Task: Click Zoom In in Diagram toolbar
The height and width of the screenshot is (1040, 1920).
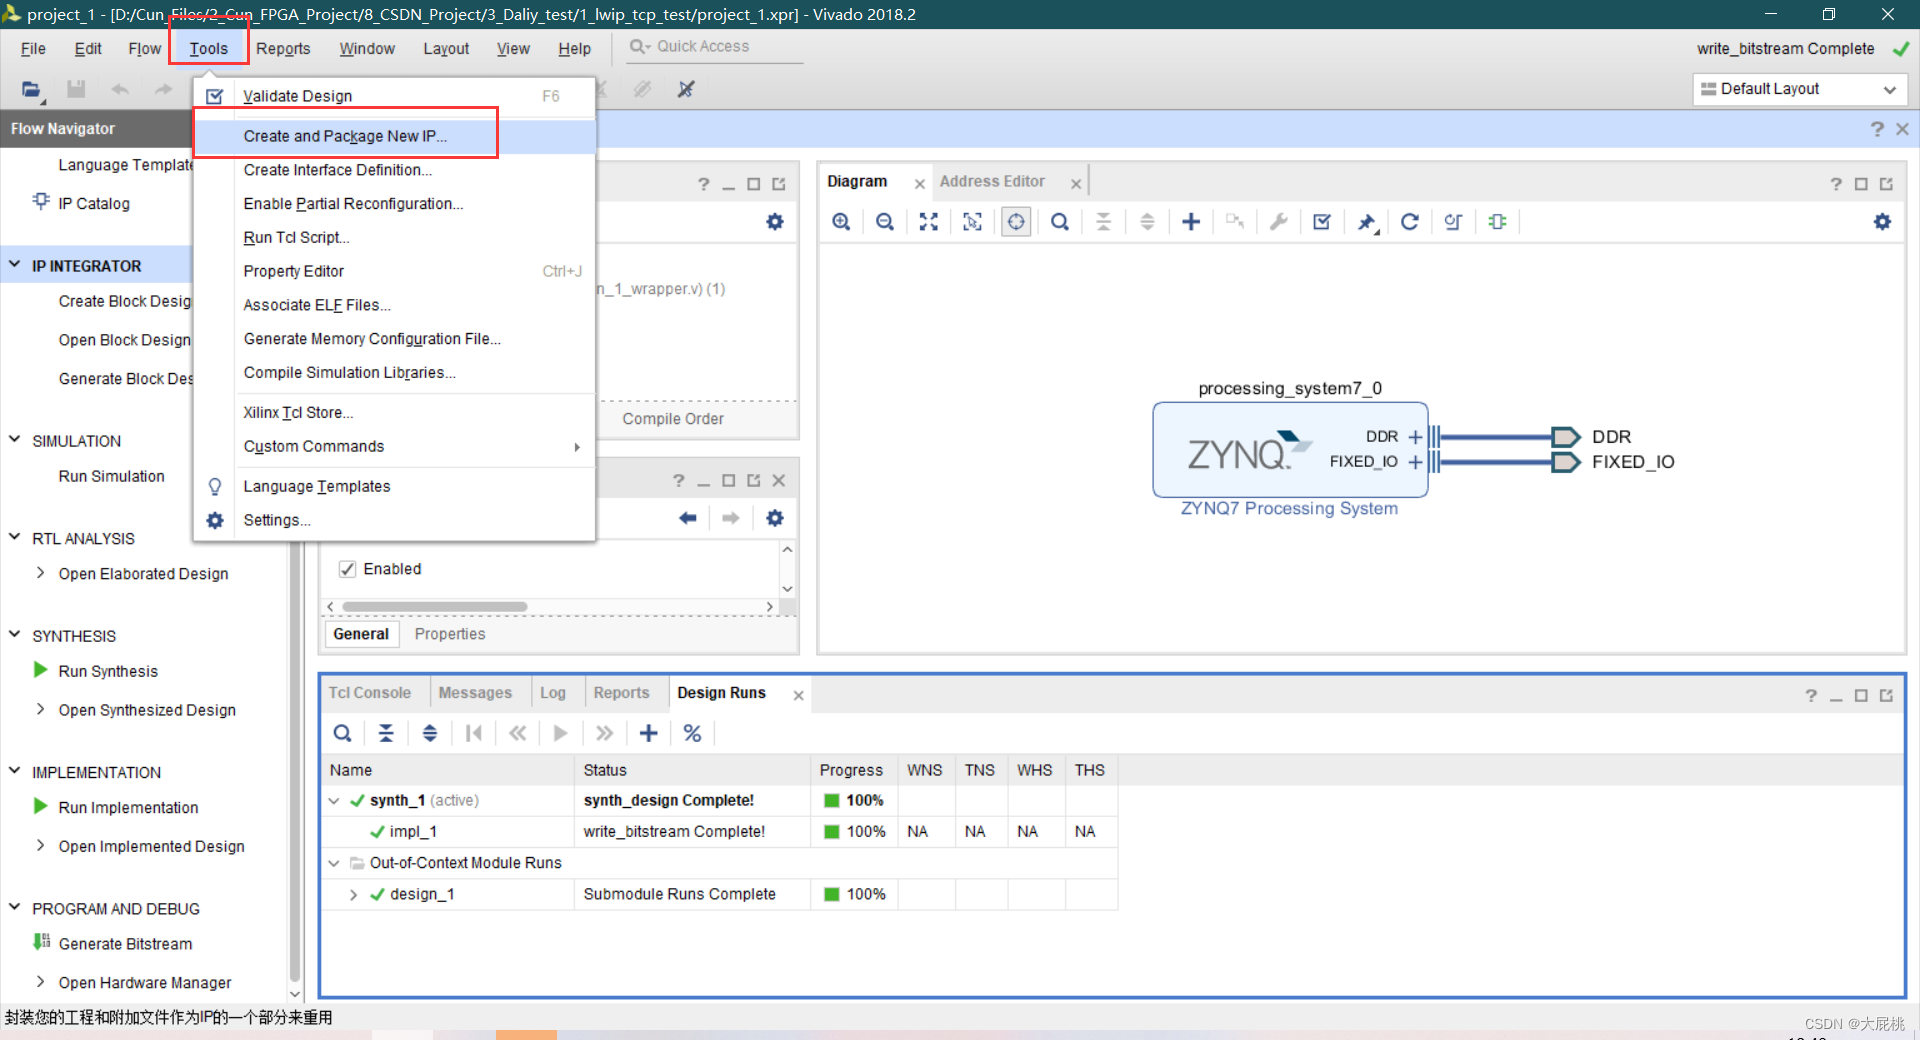Action: [841, 222]
